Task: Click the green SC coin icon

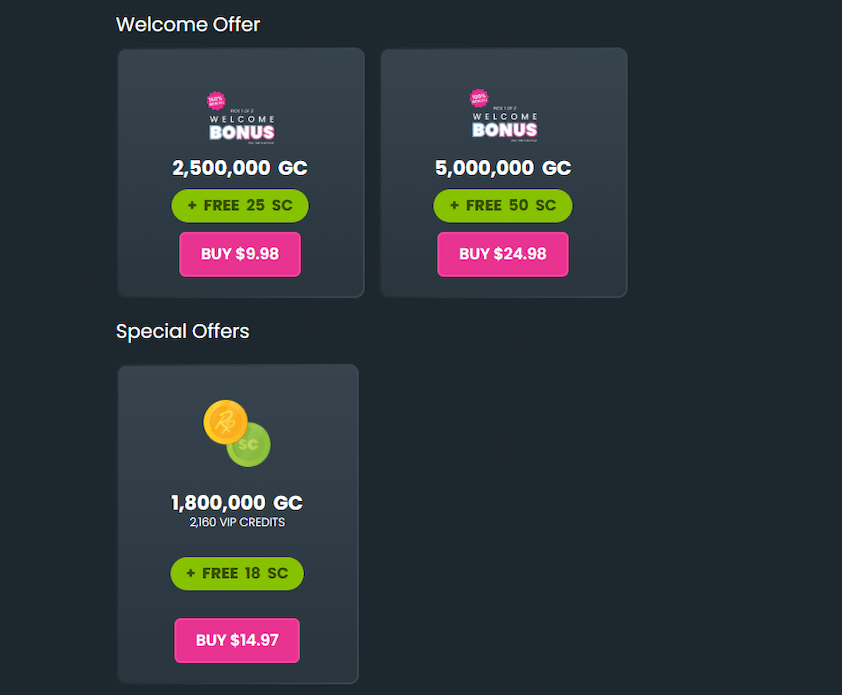Action: point(248,447)
